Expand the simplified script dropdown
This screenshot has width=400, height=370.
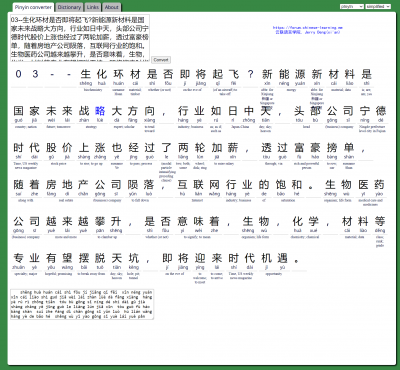[378, 6]
